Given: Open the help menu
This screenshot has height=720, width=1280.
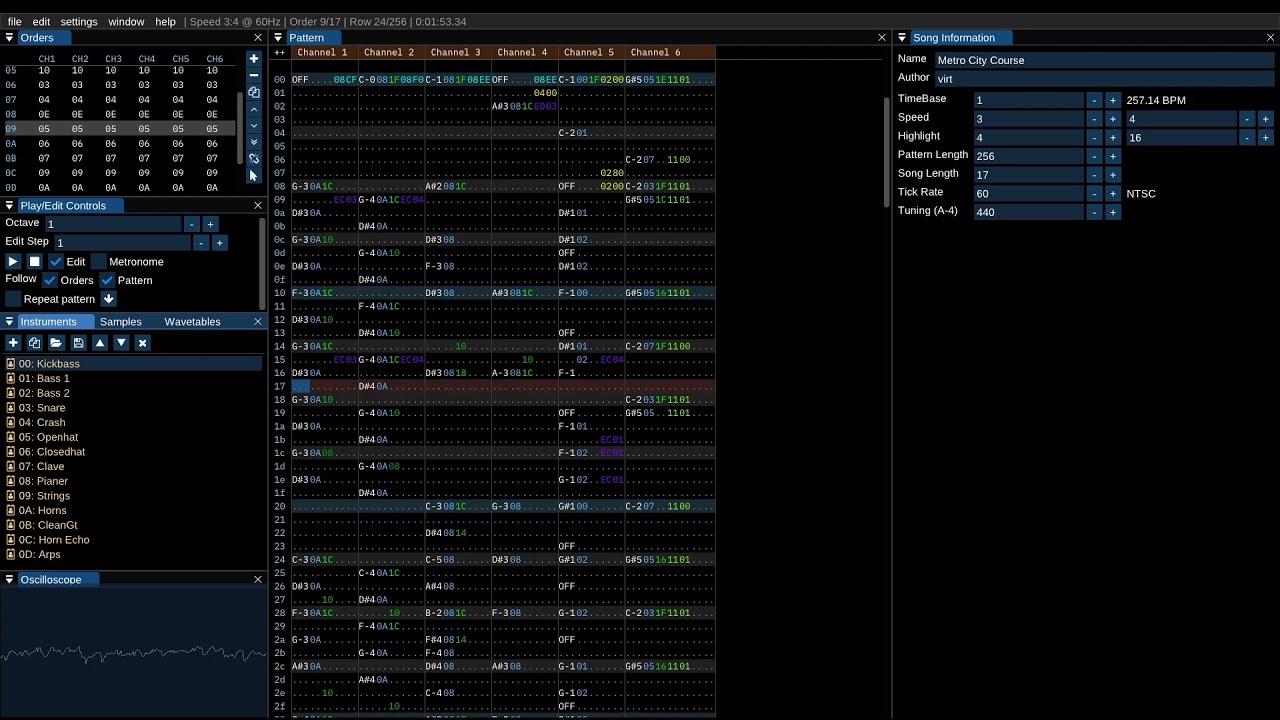Looking at the screenshot, I should tap(165, 21).
